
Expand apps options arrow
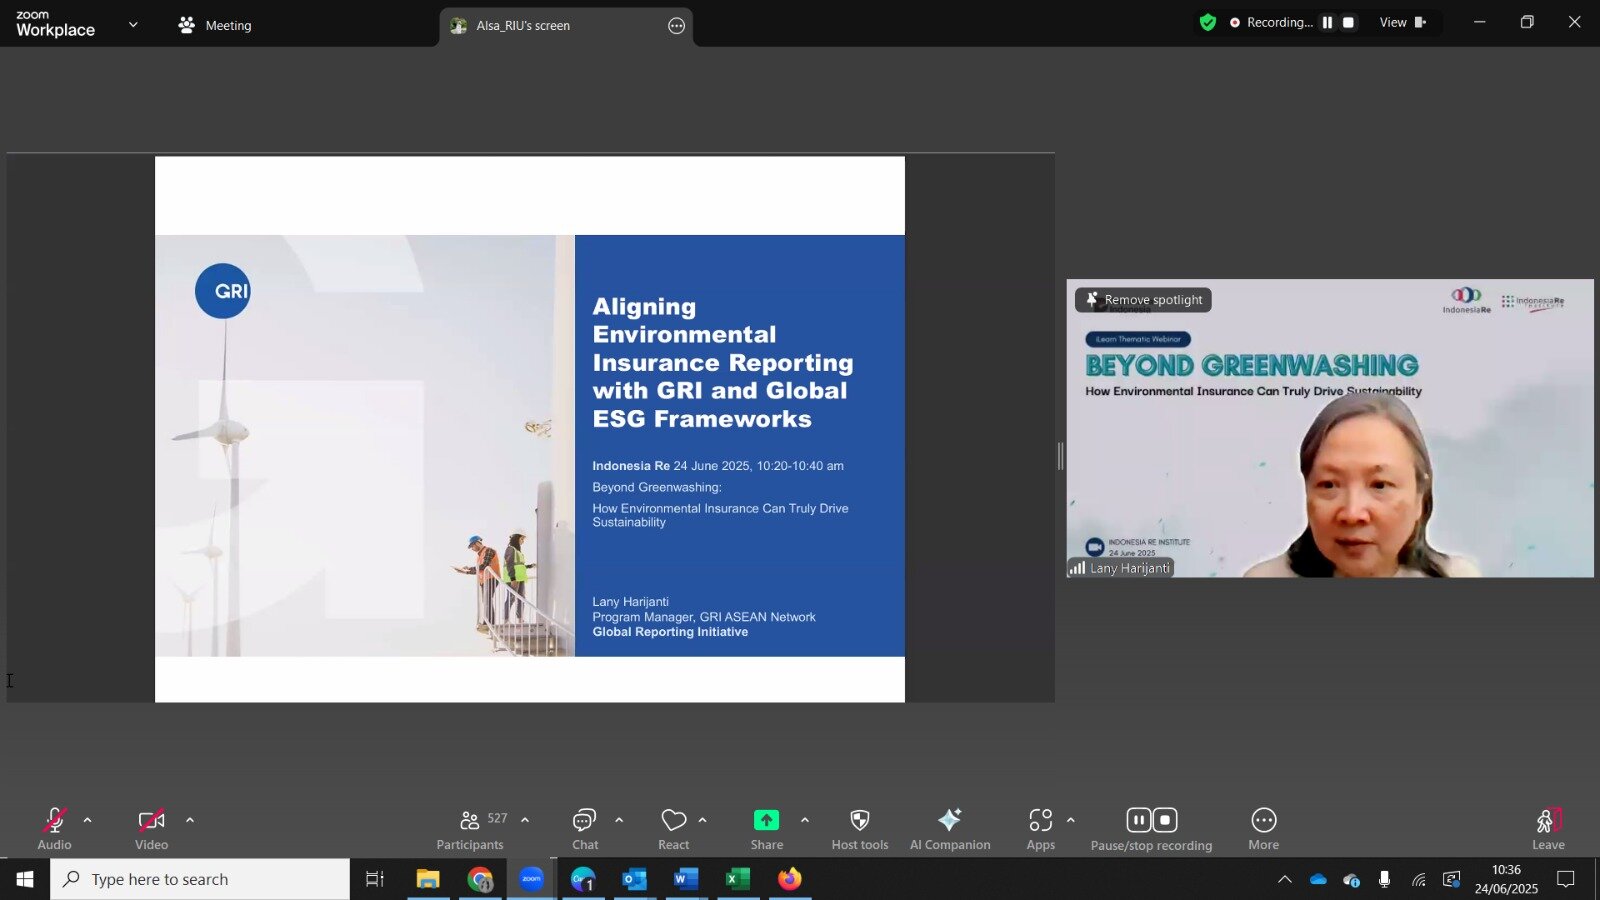[1071, 820]
